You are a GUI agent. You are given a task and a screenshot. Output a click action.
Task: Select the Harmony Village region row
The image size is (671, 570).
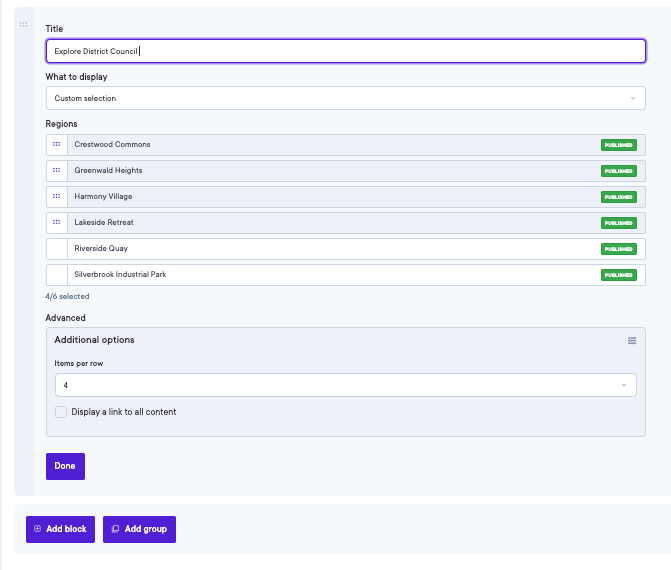pos(330,197)
